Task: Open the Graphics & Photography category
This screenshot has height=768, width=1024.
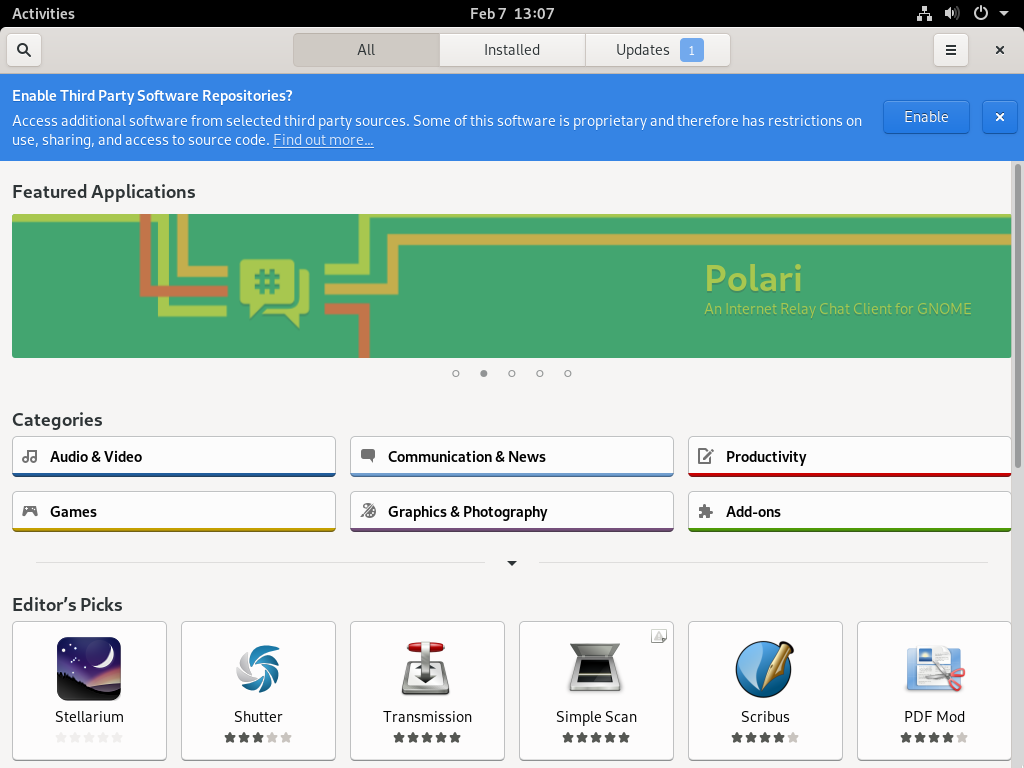Action: [512, 511]
